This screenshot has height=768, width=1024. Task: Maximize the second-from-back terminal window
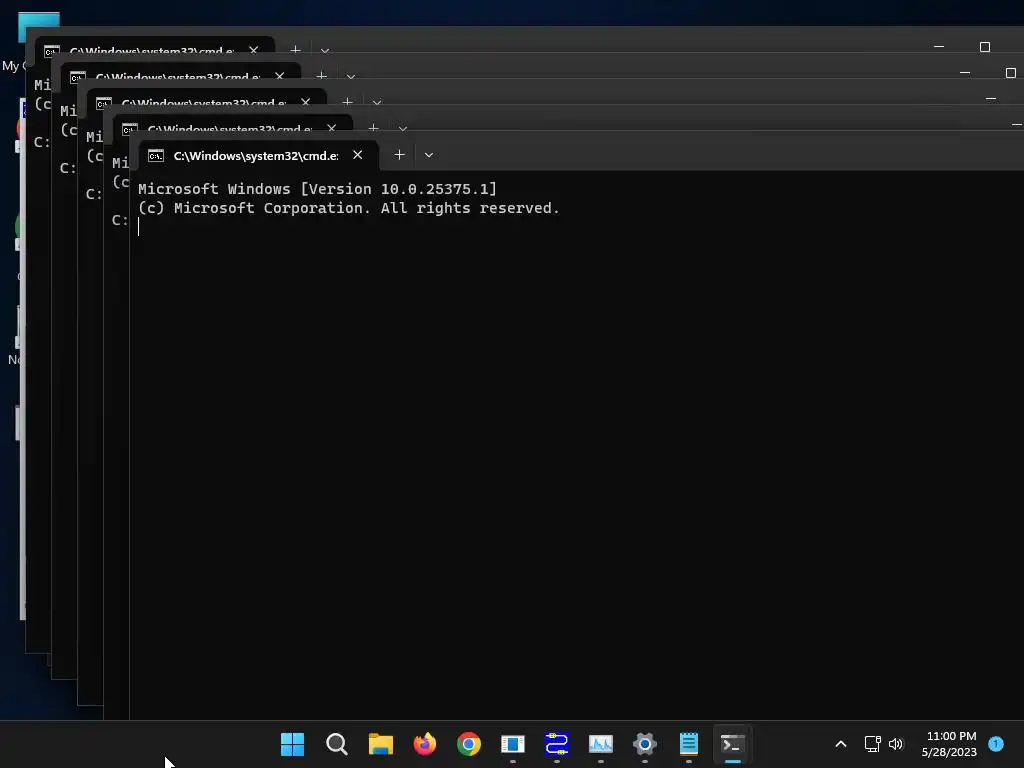click(x=1011, y=72)
